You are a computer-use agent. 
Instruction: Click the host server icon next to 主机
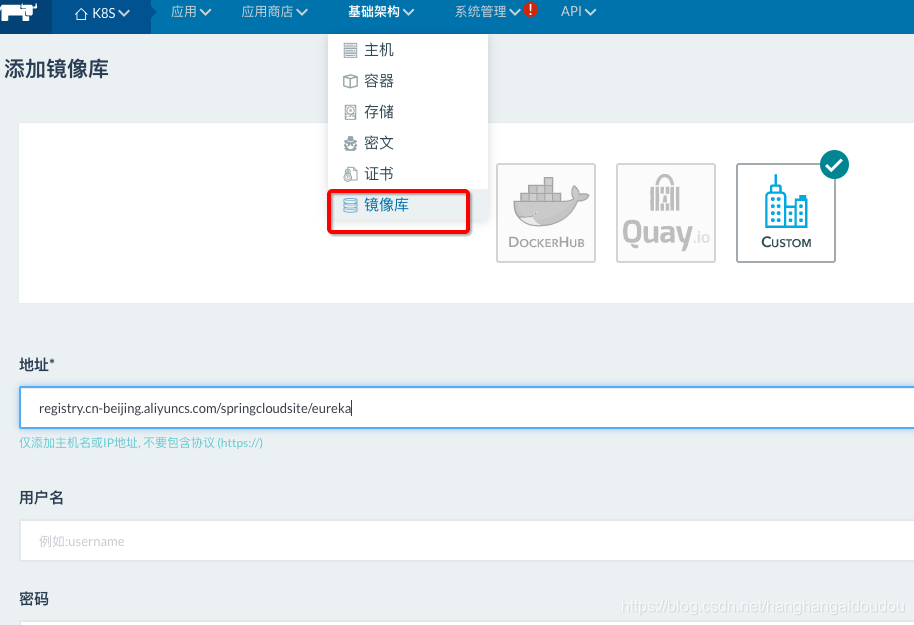350,51
